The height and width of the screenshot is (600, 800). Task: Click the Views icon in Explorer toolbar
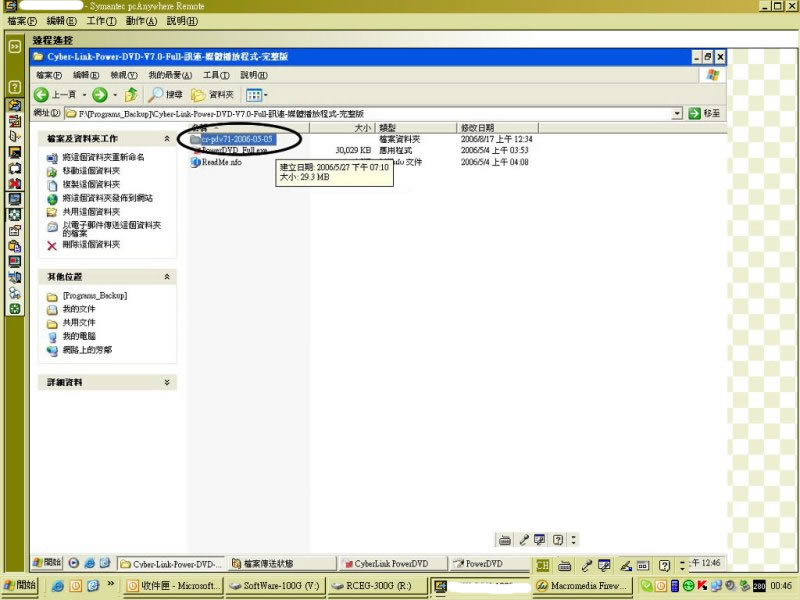pyautogui.click(x=254, y=95)
